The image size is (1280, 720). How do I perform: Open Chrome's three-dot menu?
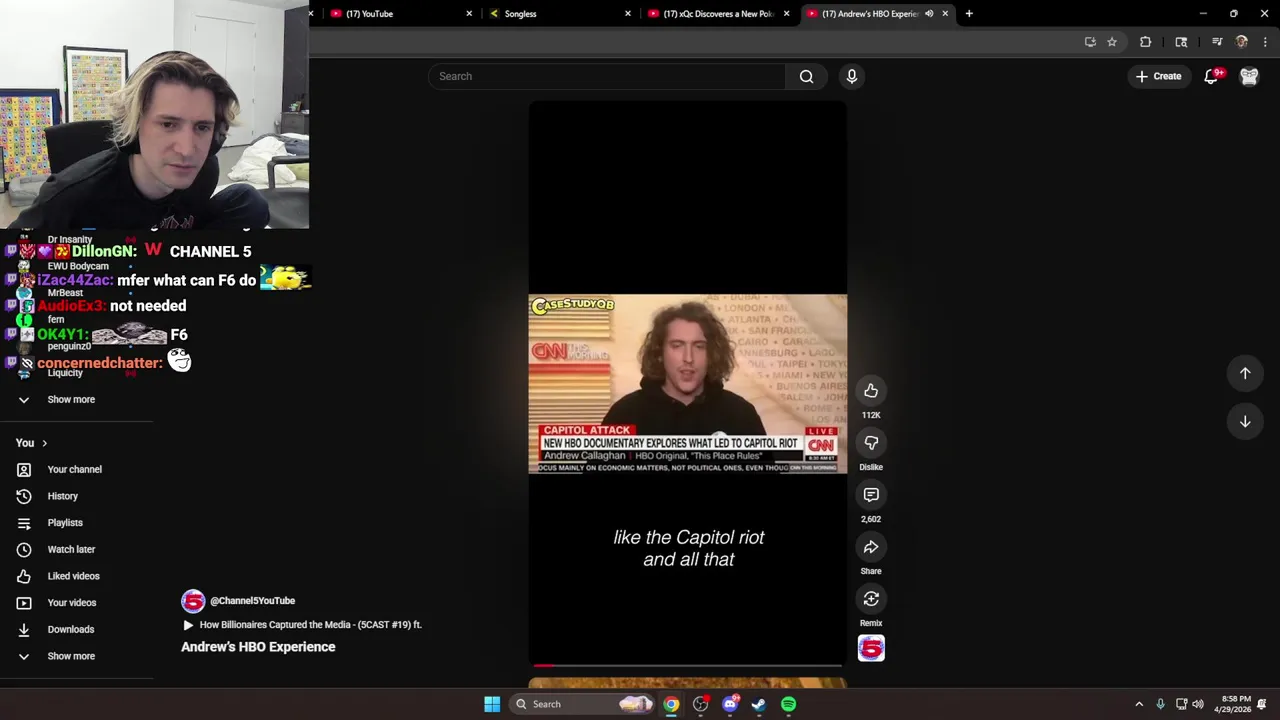(1266, 42)
